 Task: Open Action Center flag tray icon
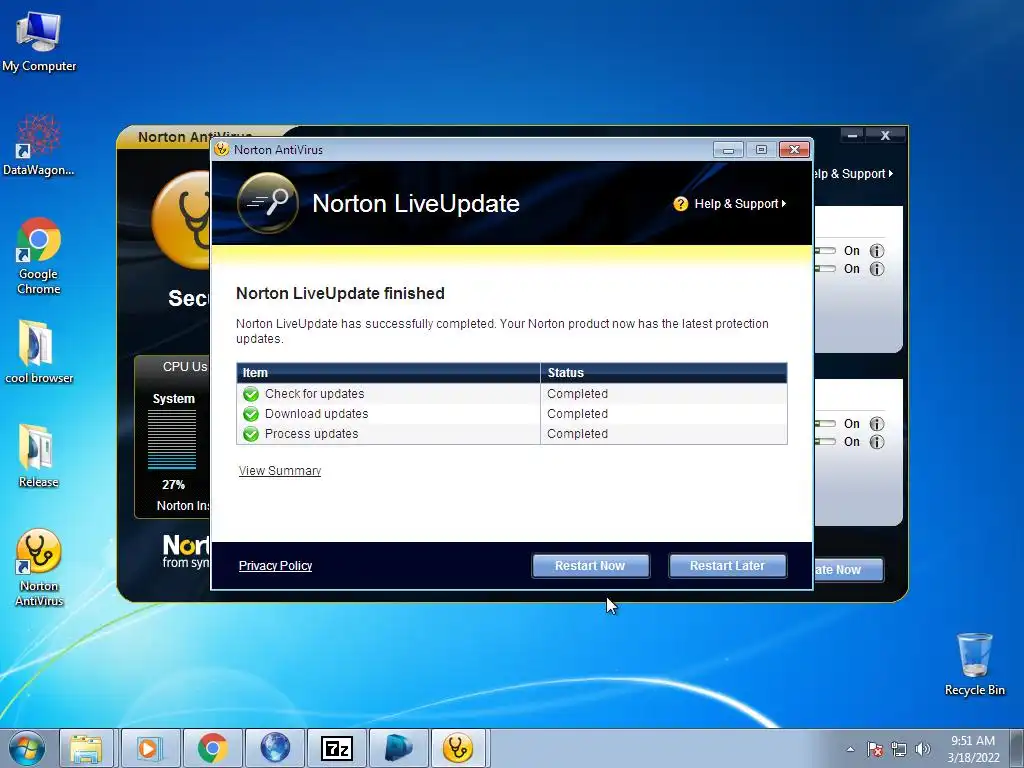tap(875, 749)
